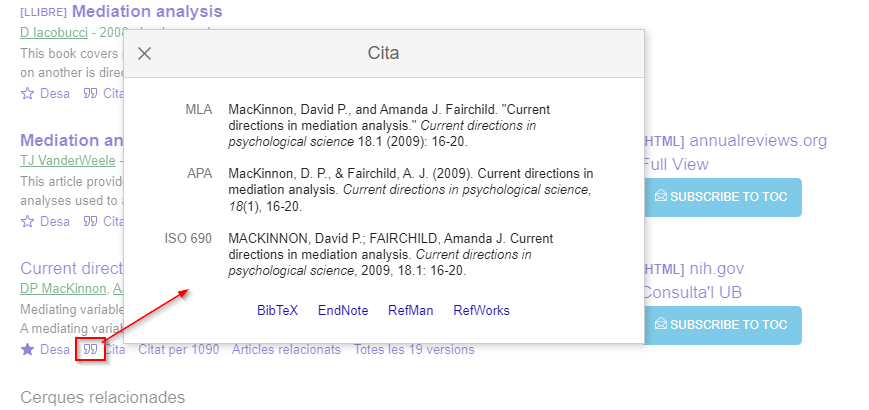Open the RefWorks export link

[481, 310]
